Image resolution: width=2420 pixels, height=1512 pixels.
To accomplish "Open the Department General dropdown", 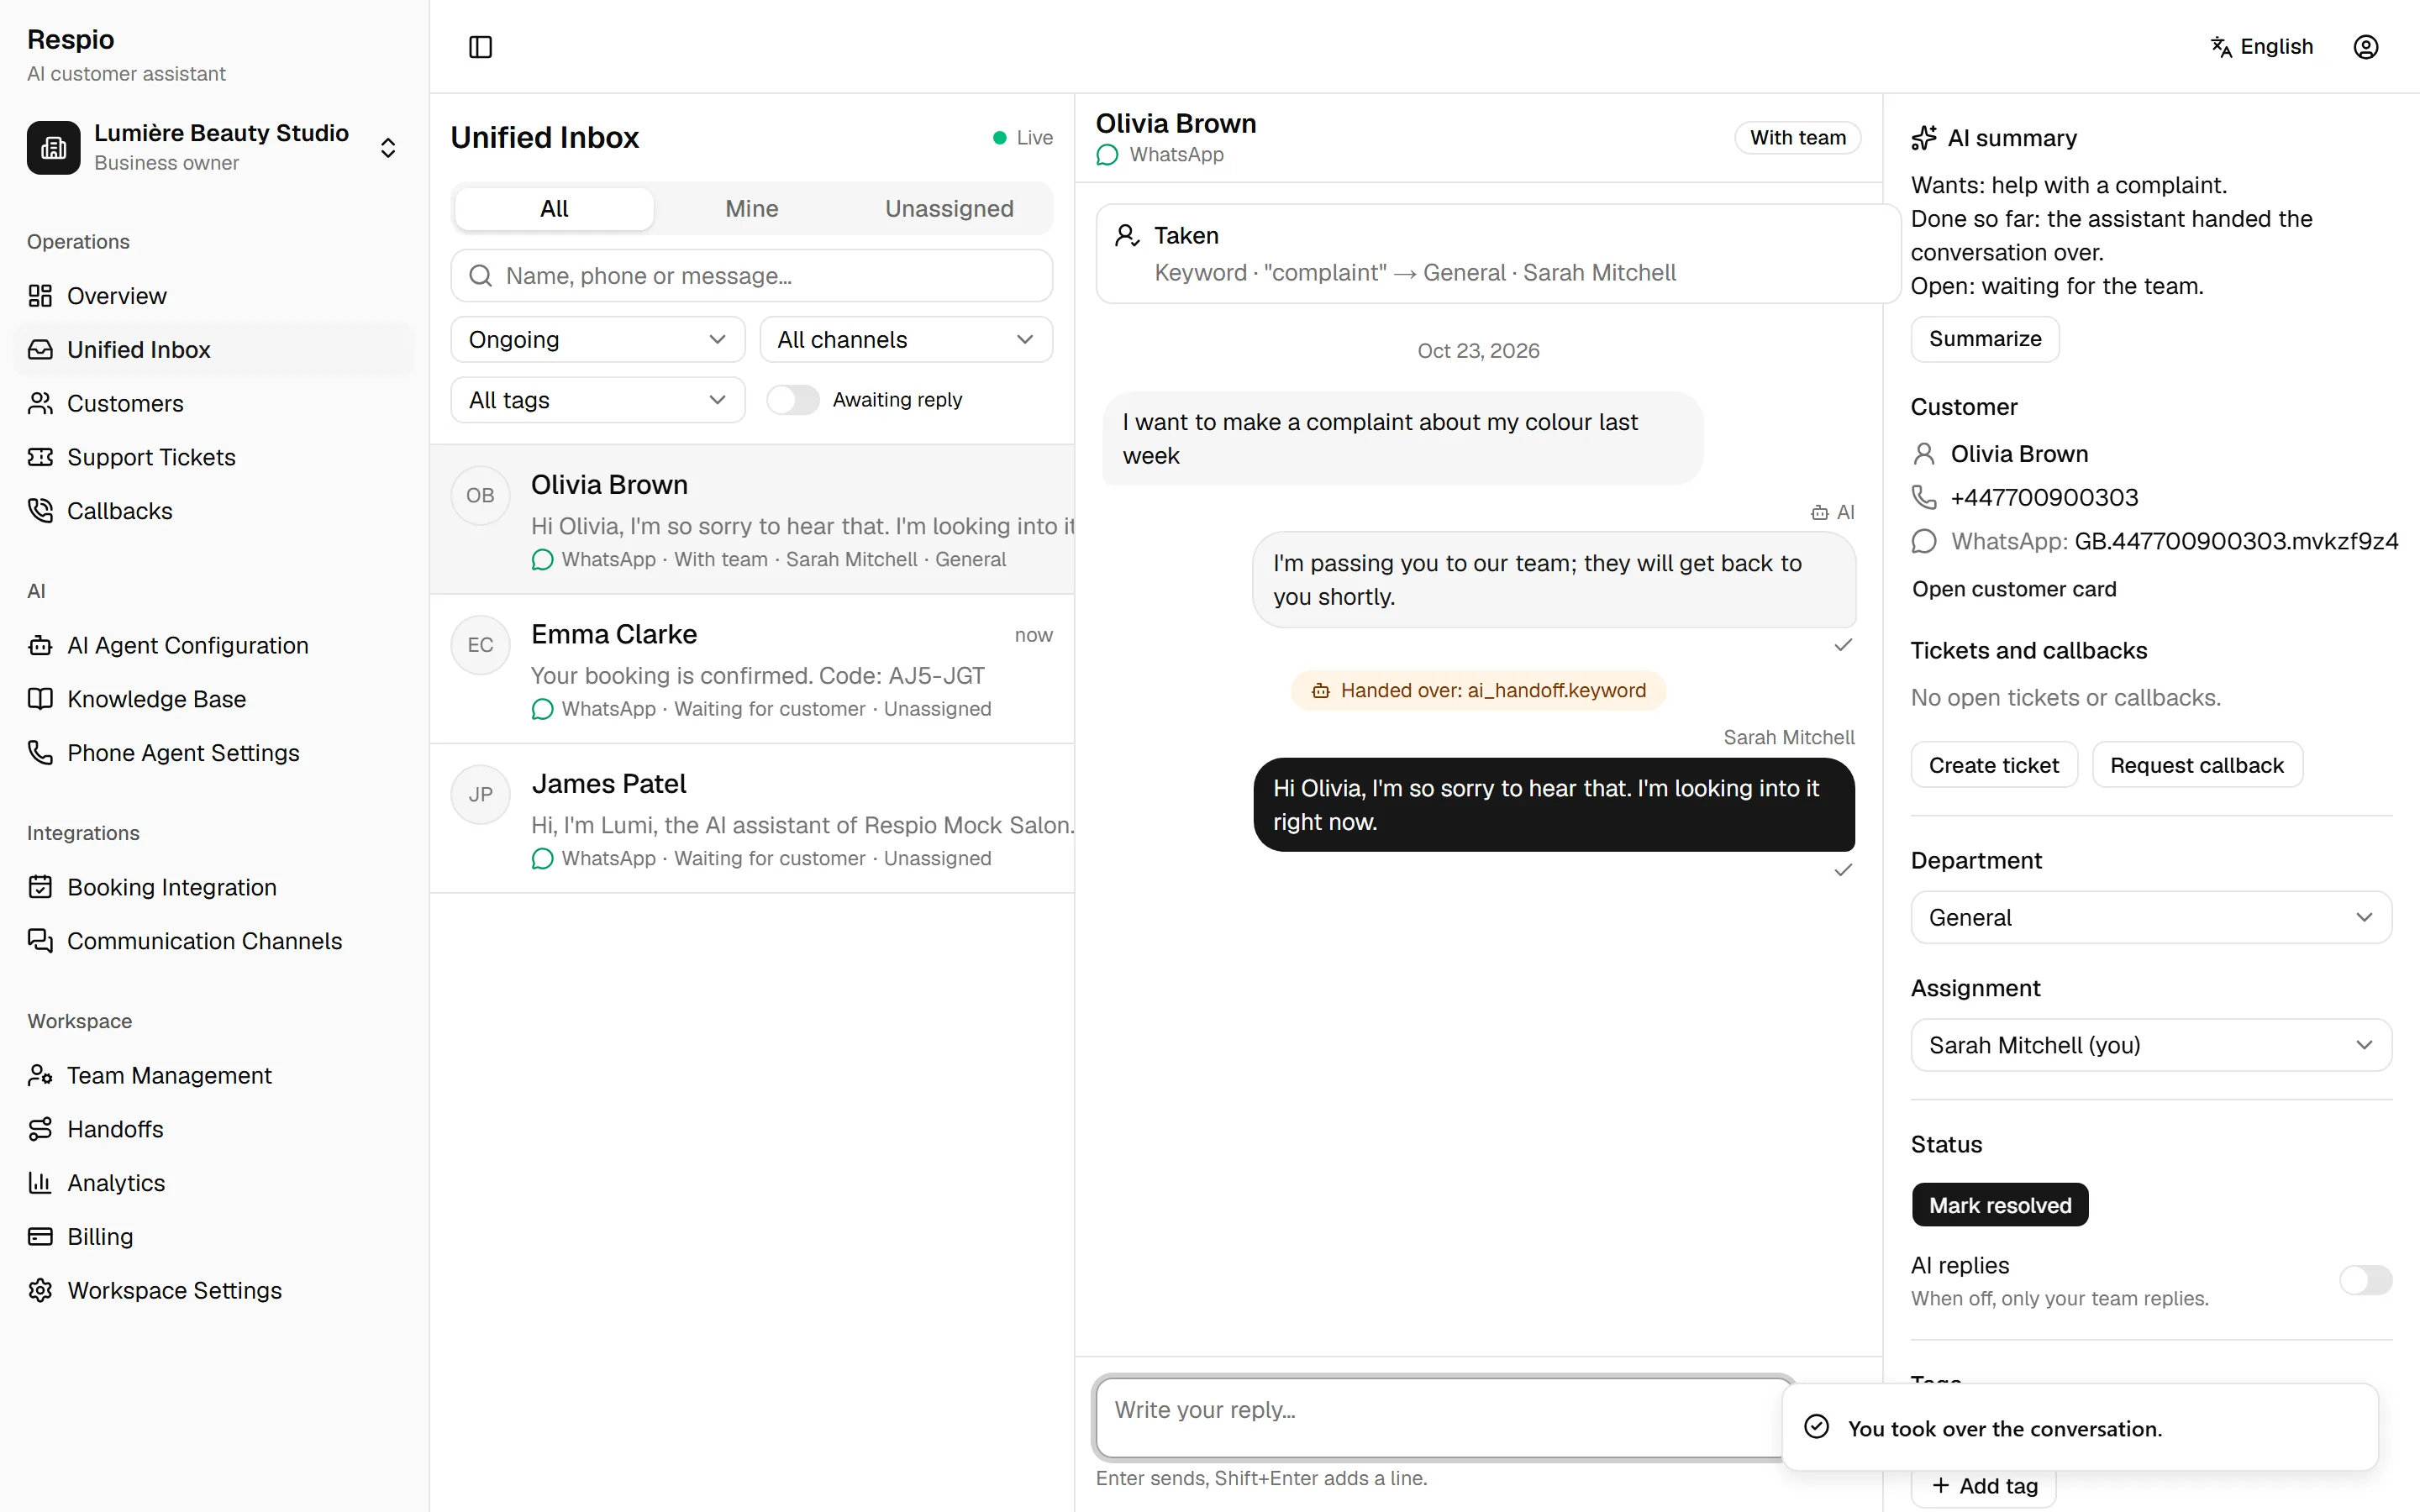I will point(2150,918).
